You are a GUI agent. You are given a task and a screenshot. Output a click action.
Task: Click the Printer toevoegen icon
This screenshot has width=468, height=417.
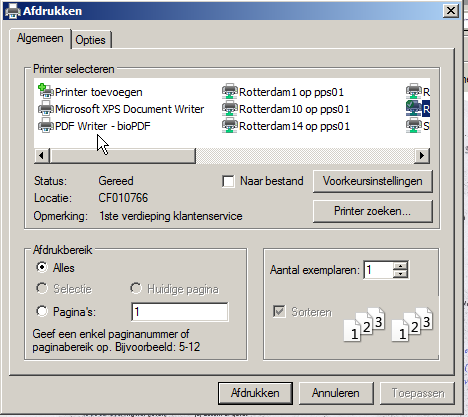[46, 91]
